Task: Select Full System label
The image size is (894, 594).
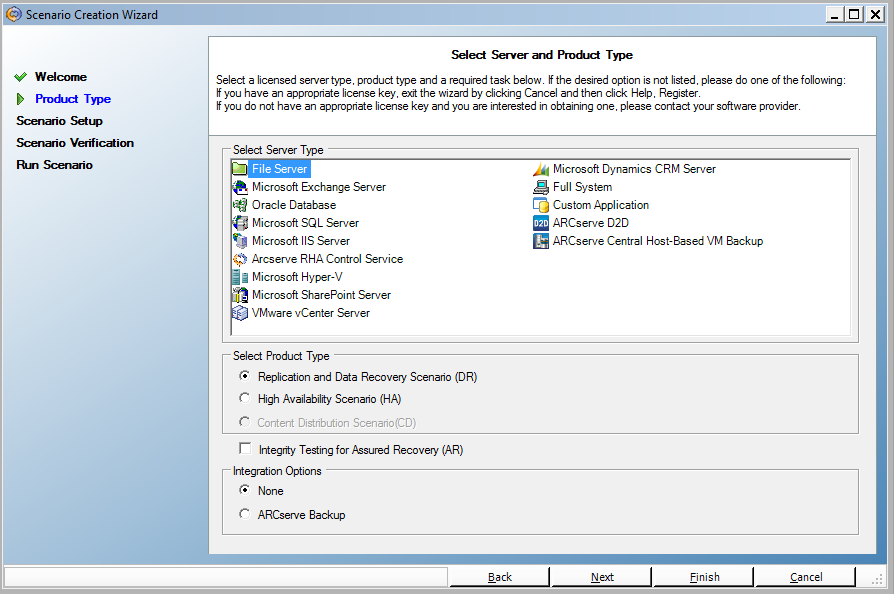Action: tap(582, 187)
